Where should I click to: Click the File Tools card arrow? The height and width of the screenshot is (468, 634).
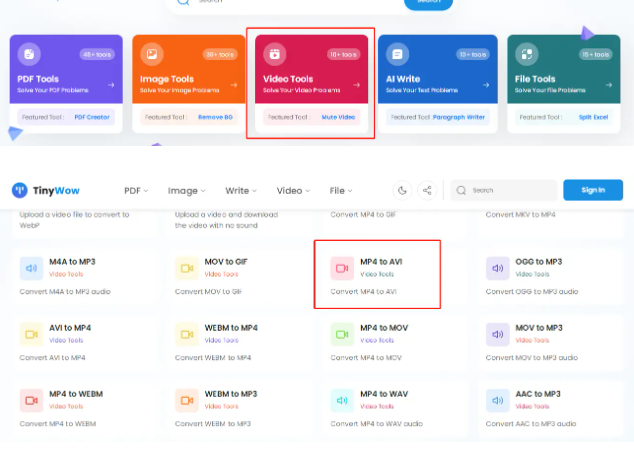click(x=609, y=85)
